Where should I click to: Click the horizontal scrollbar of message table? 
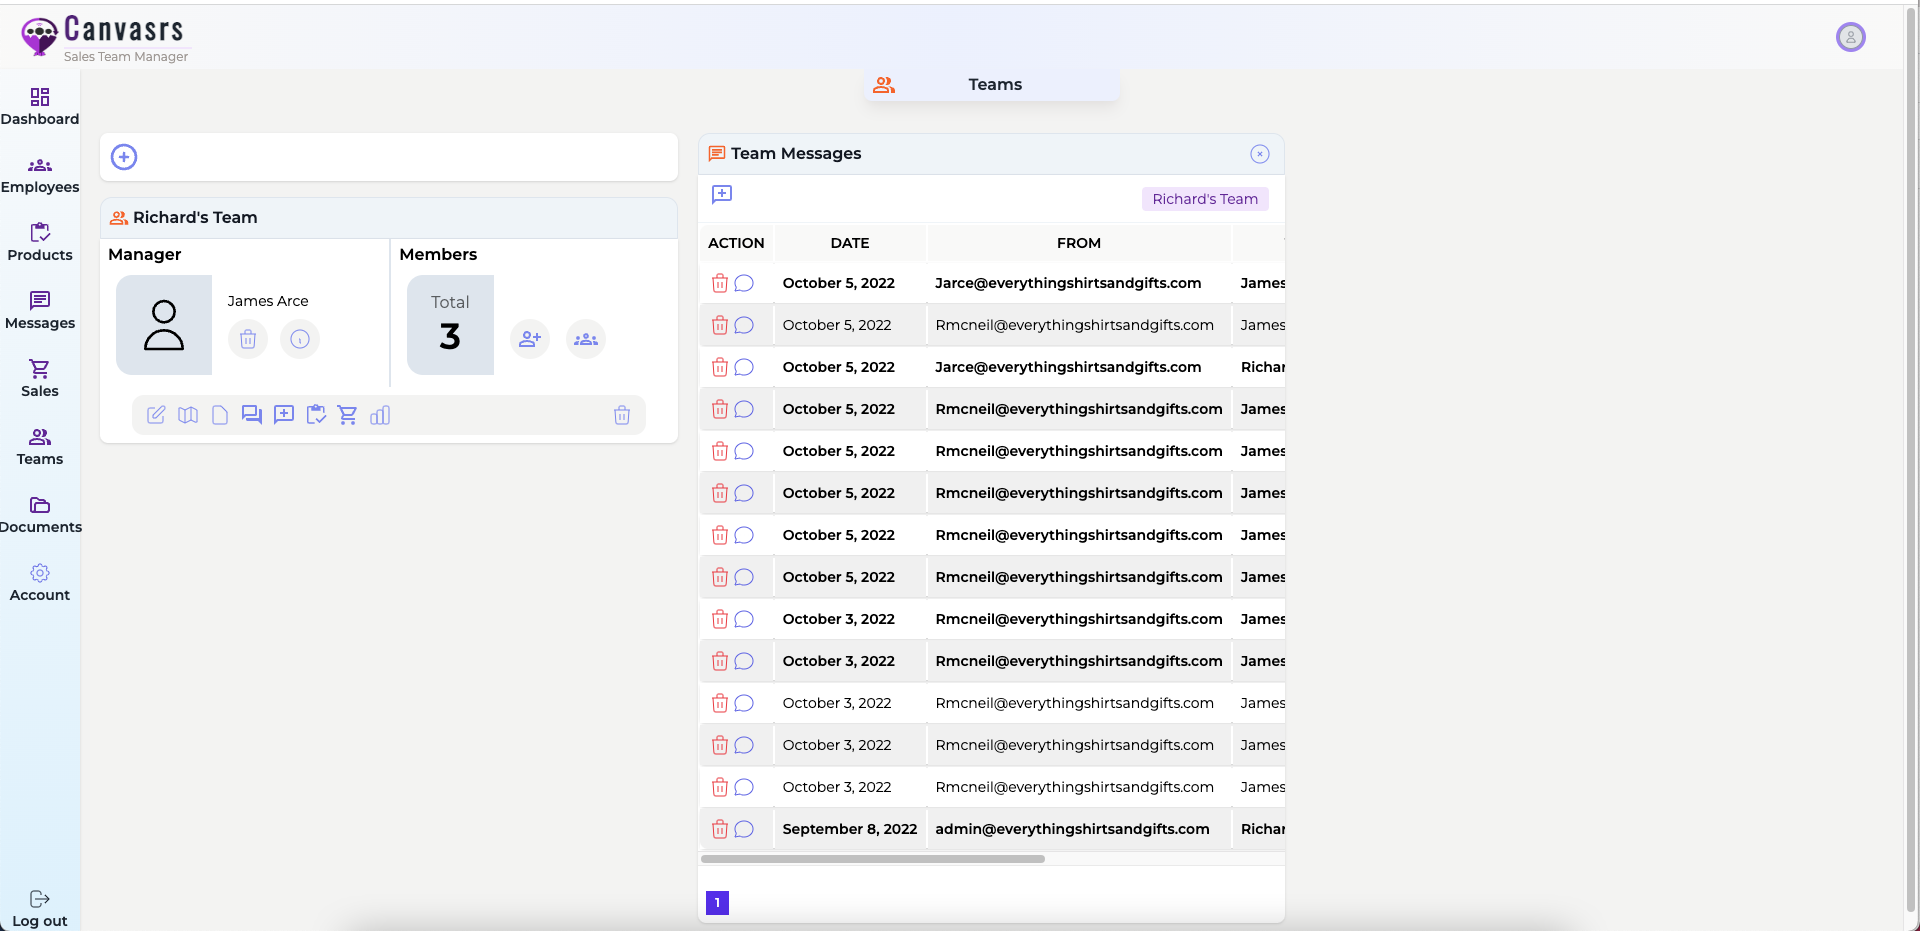pyautogui.click(x=873, y=859)
